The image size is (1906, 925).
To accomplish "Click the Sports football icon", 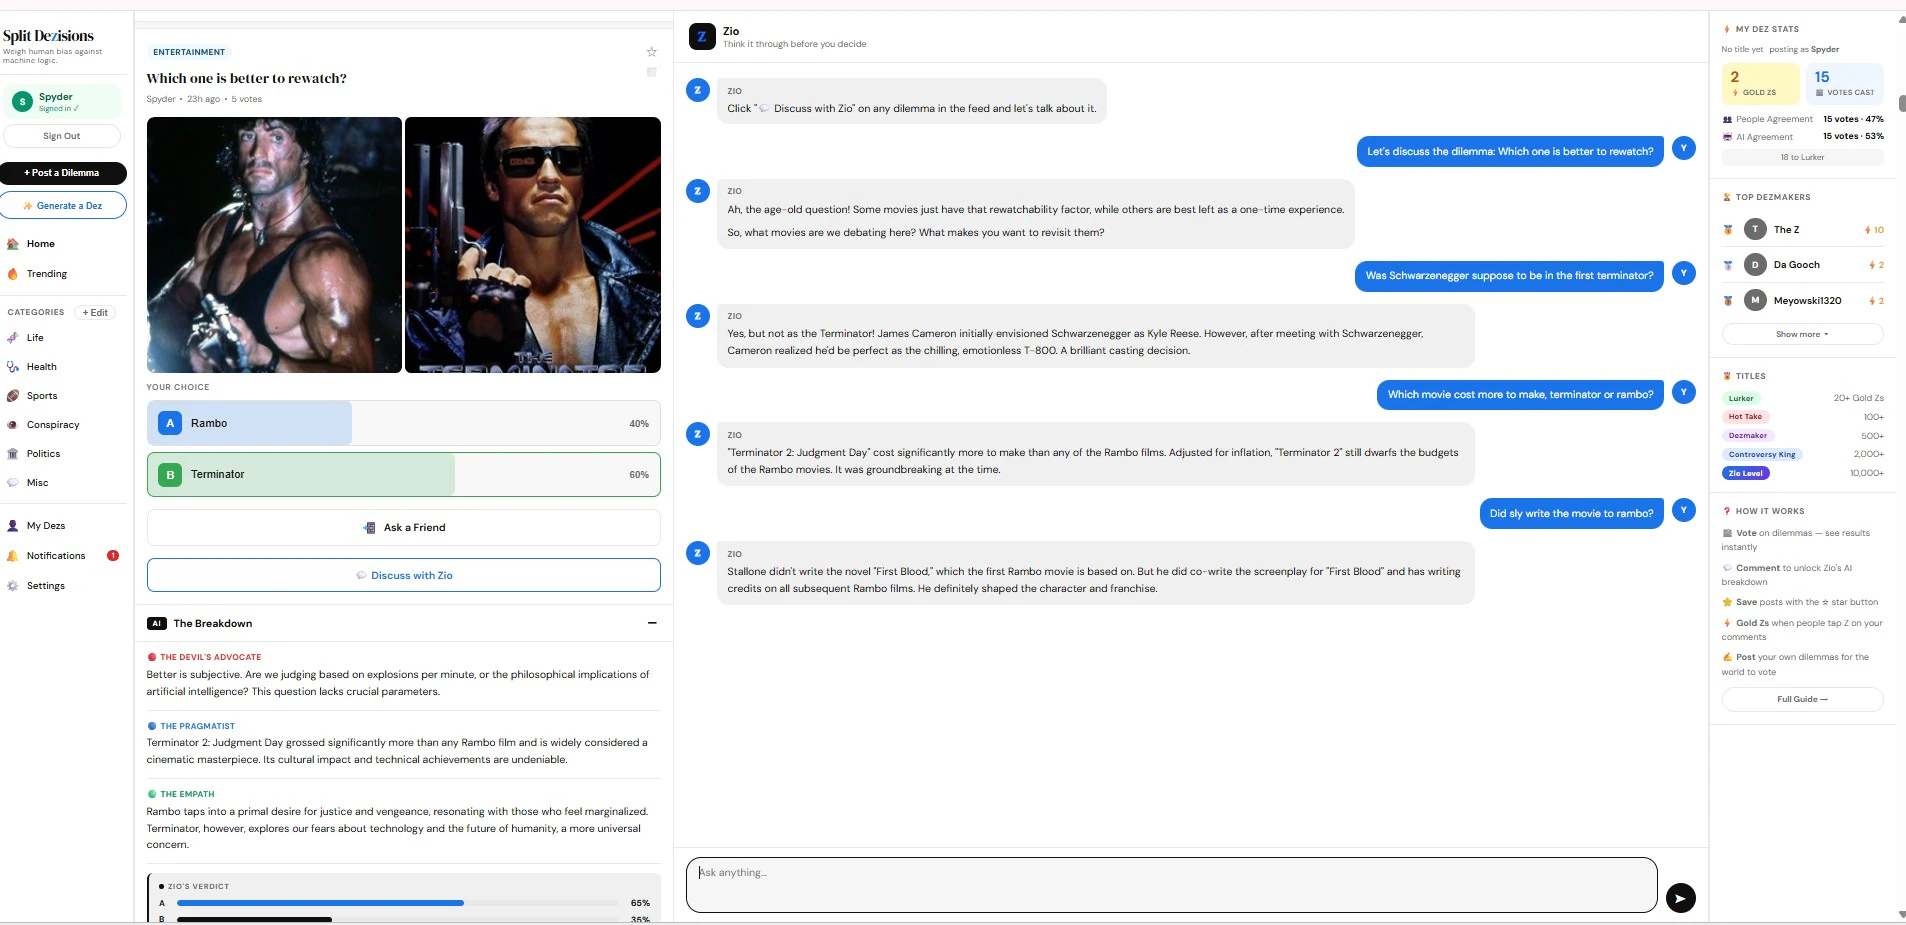I will [13, 396].
